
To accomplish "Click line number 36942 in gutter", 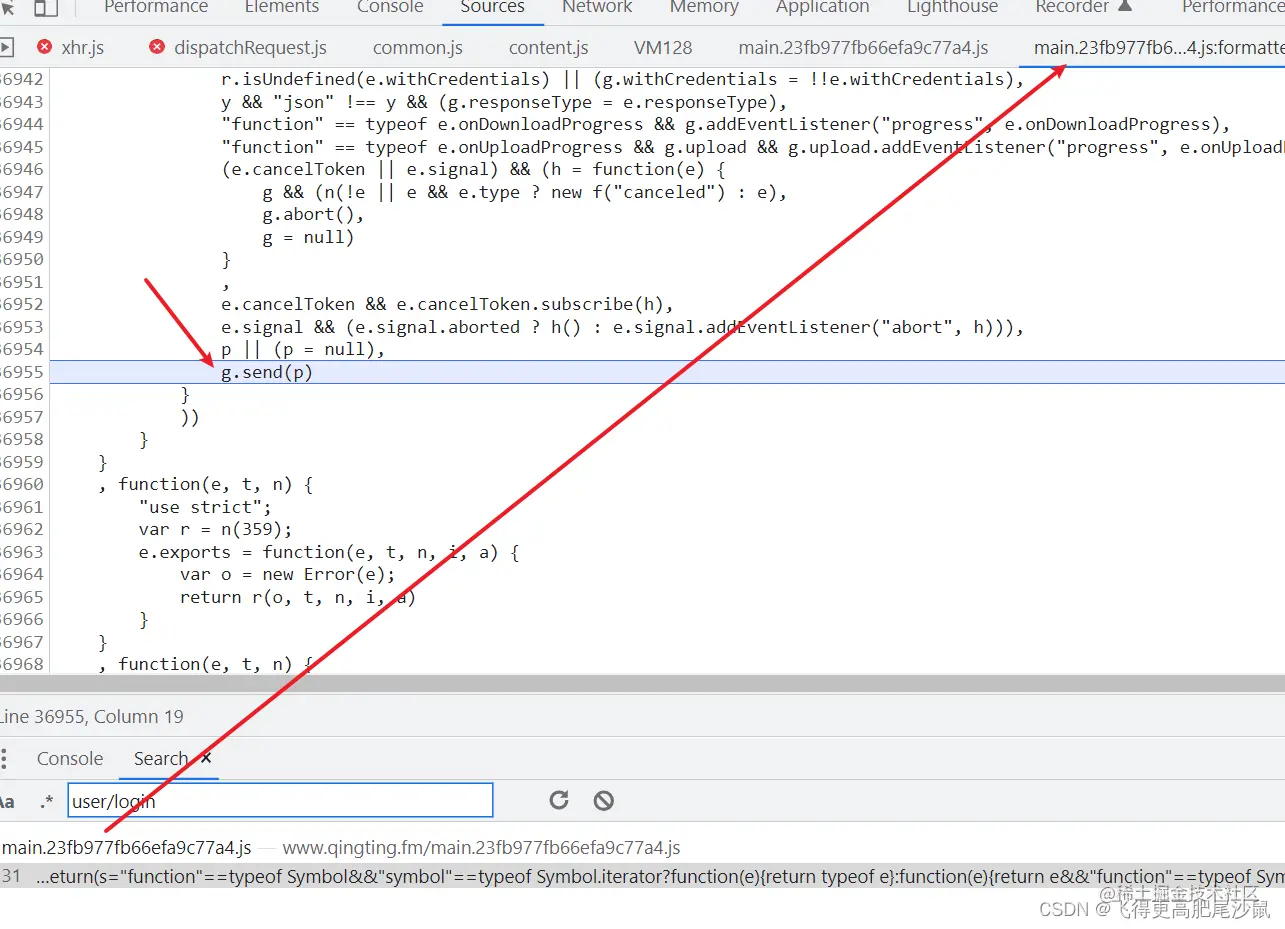I will [22, 79].
